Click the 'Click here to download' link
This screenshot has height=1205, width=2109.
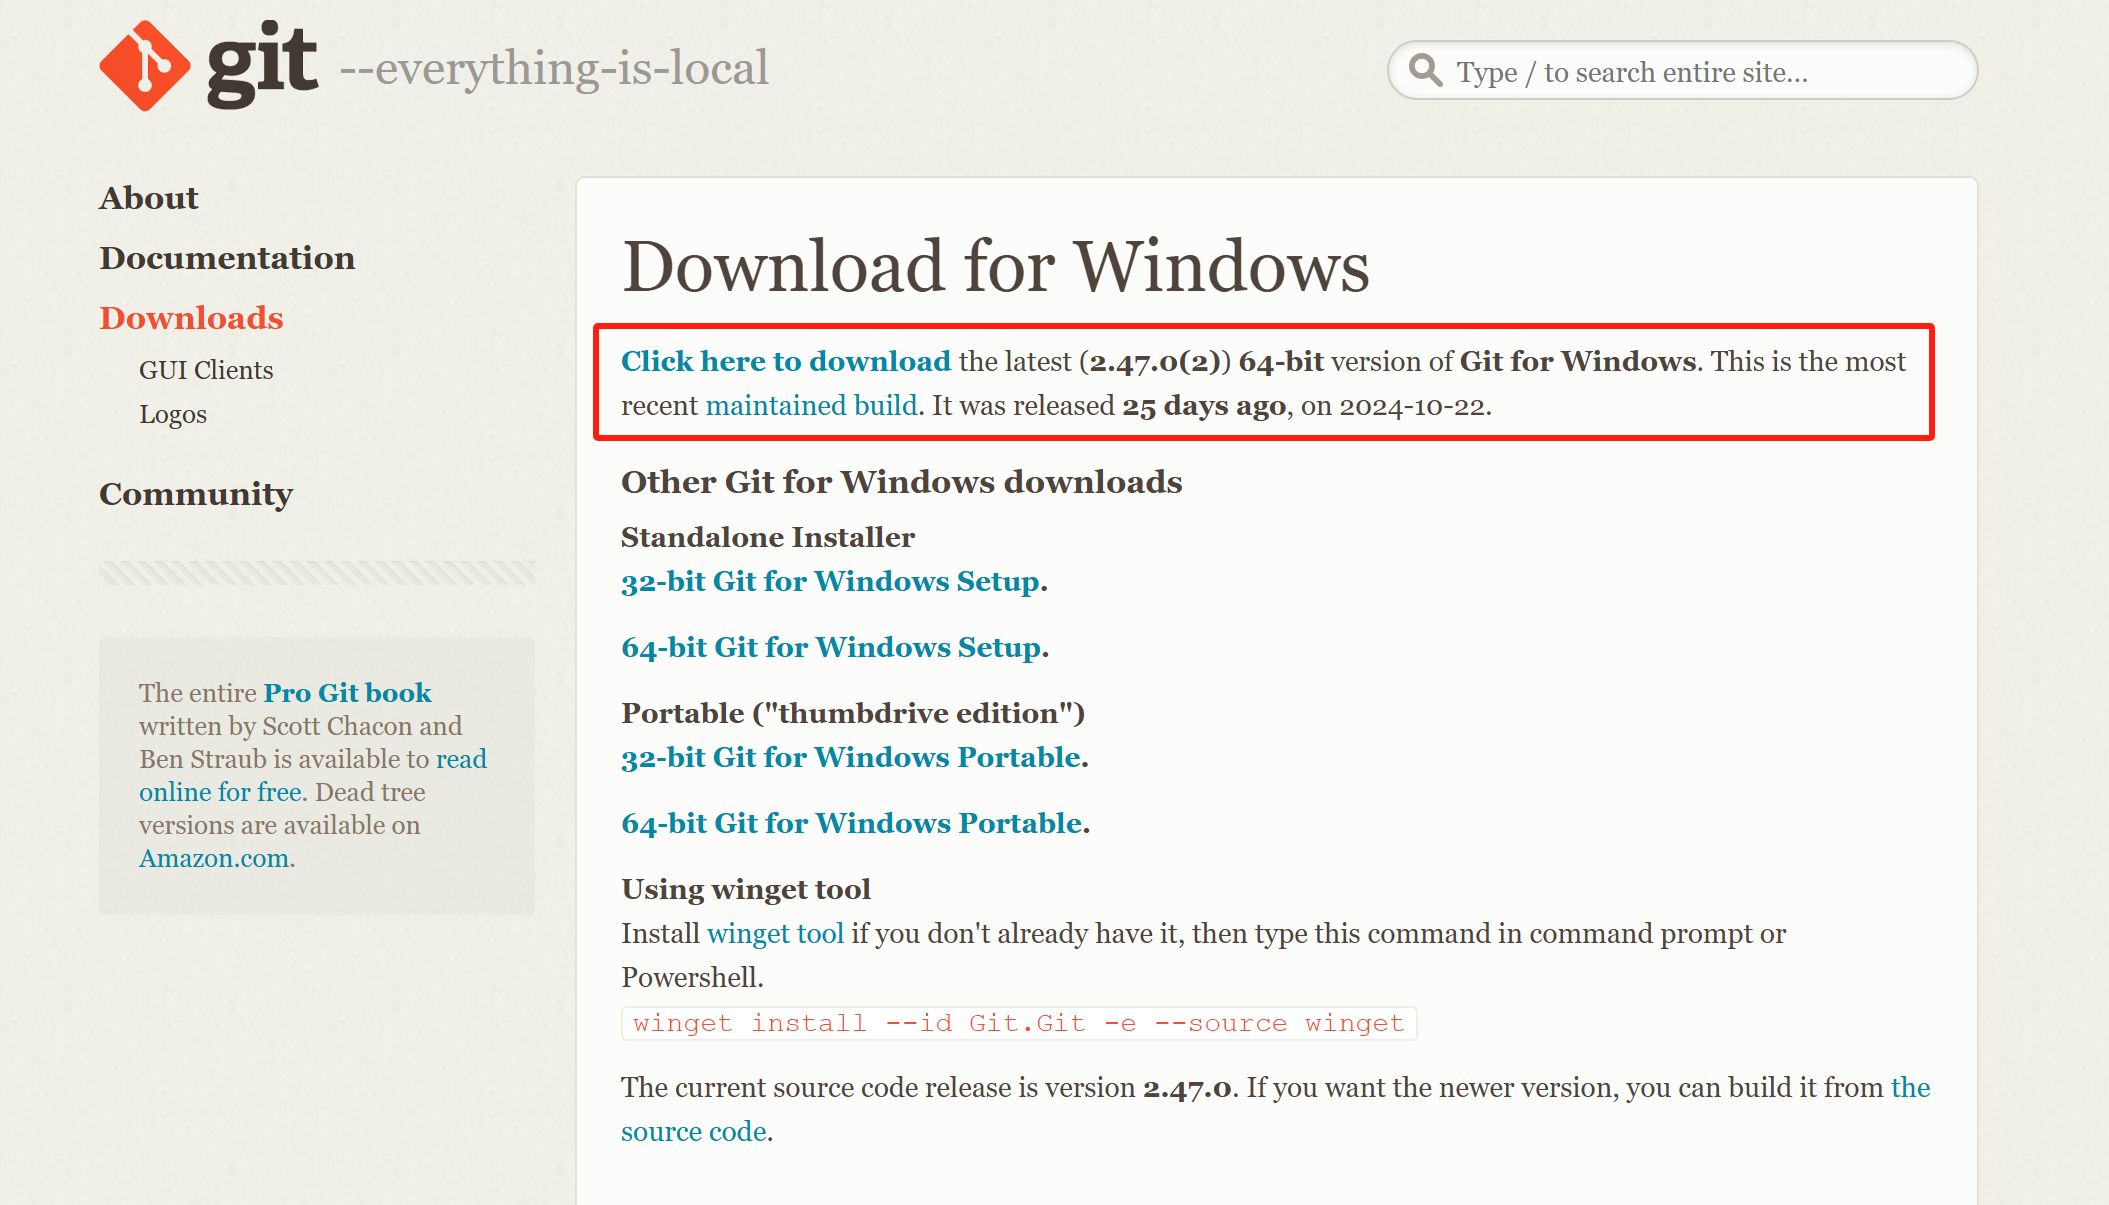785,361
